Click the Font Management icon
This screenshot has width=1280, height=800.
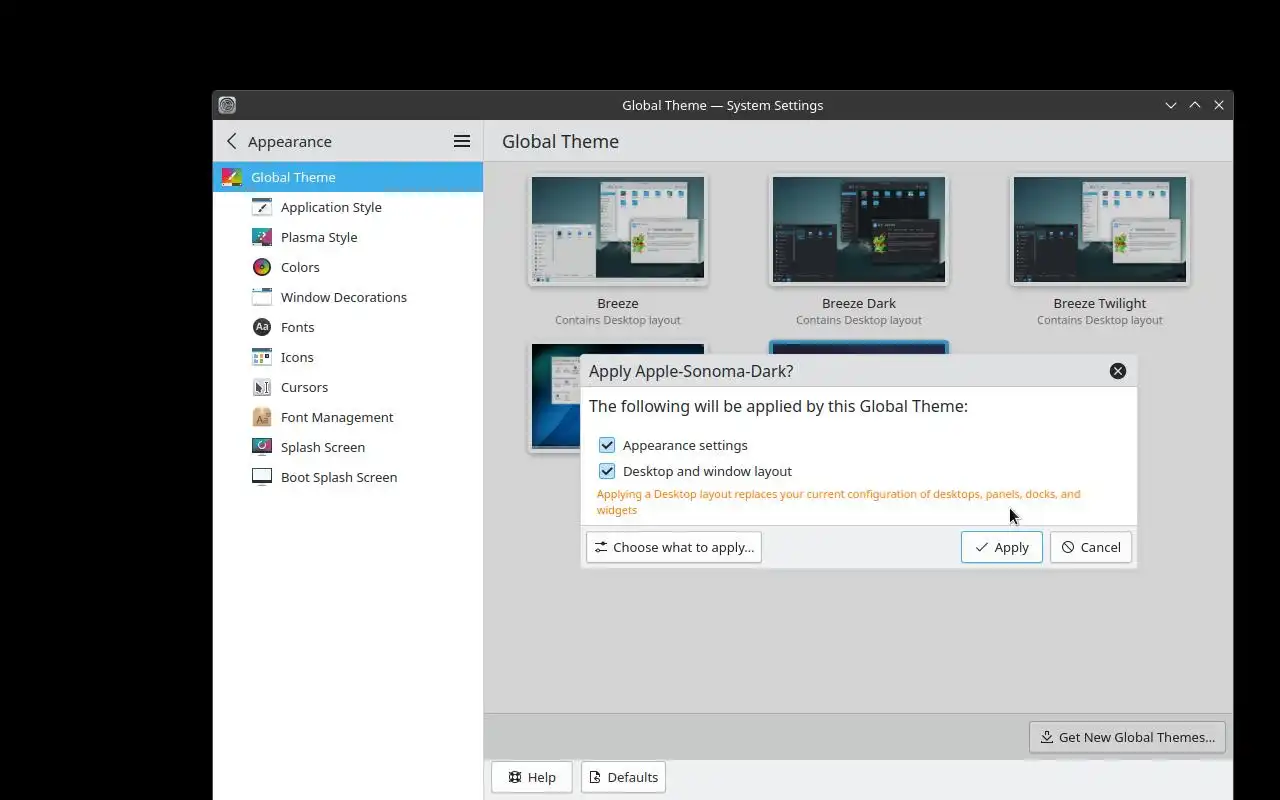[x=262, y=417]
